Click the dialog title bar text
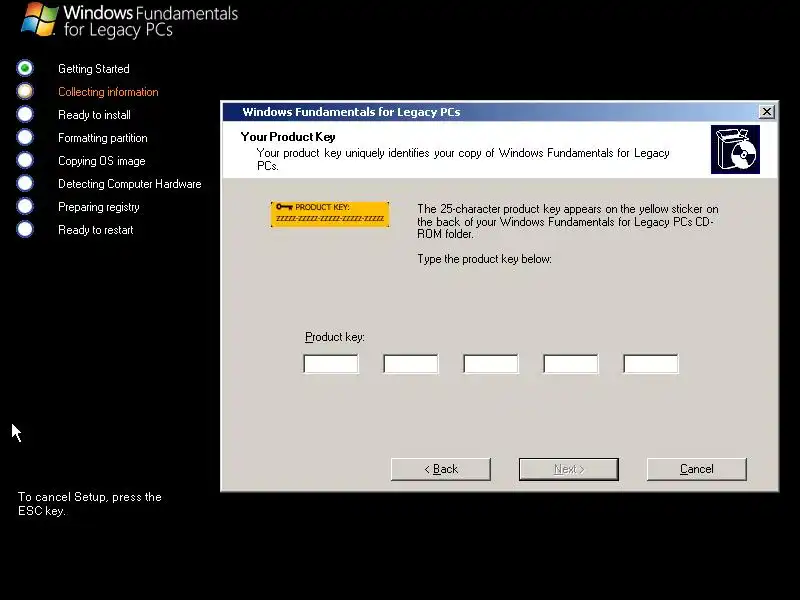 coord(351,112)
